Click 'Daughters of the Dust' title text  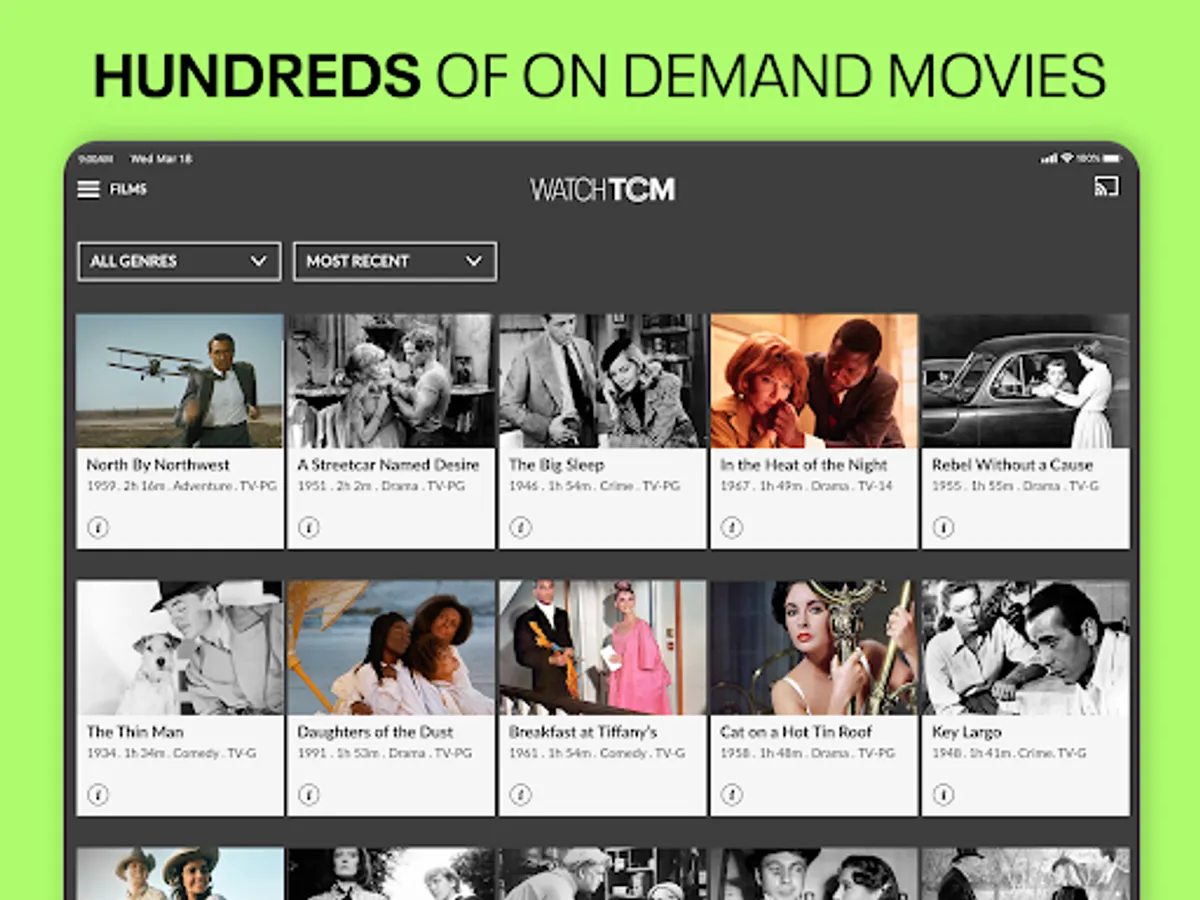(375, 732)
